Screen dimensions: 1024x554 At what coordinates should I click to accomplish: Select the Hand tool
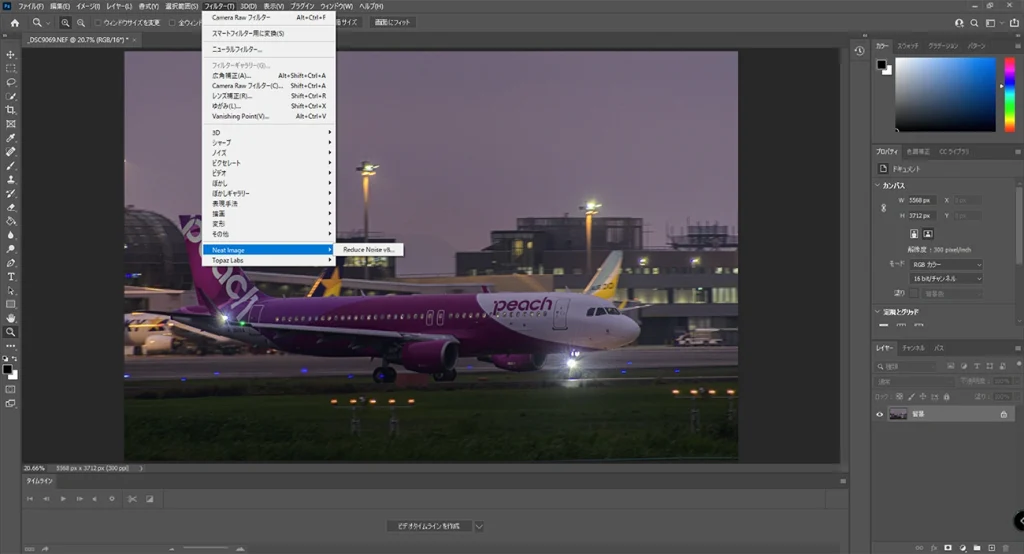pyautogui.click(x=11, y=318)
